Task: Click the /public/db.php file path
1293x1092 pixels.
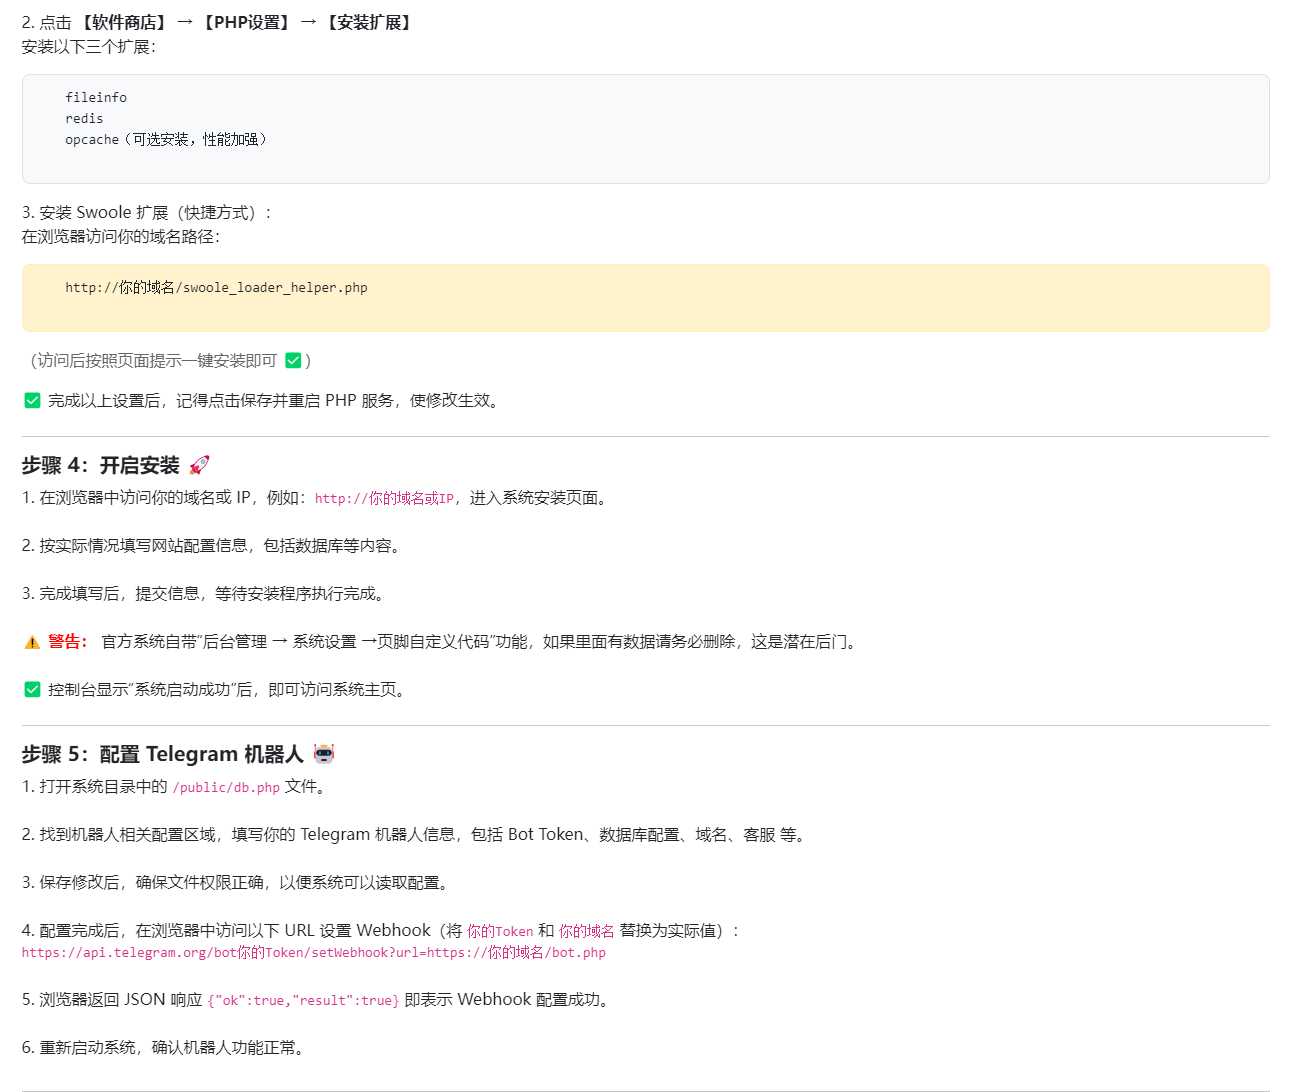Action: (226, 788)
